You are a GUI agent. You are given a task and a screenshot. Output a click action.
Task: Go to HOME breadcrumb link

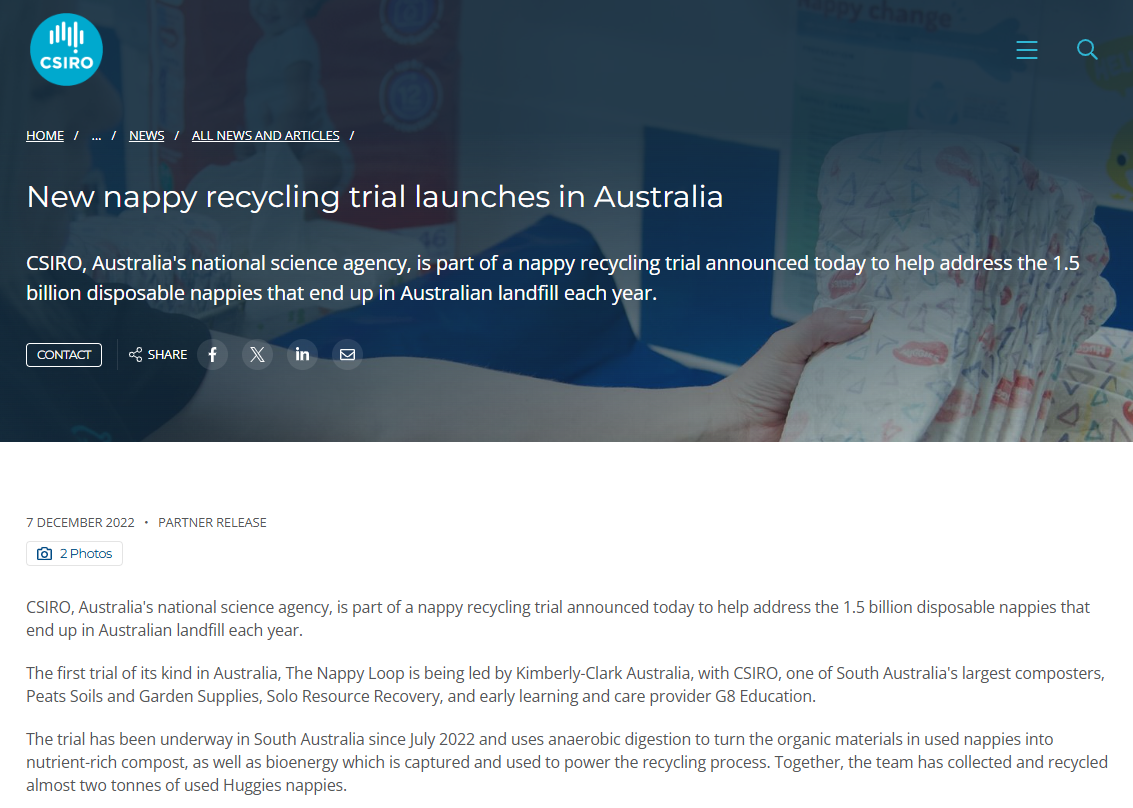45,136
